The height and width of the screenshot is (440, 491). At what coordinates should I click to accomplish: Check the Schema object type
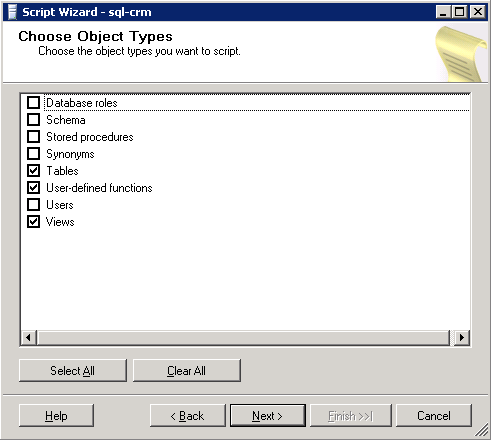pyautogui.click(x=33, y=120)
